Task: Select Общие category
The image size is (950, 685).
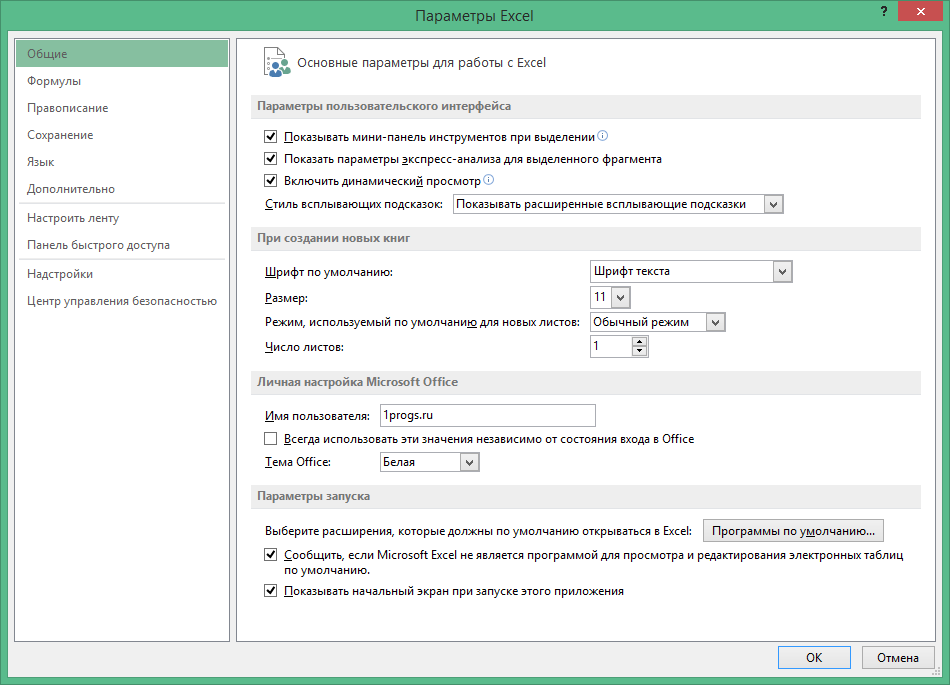Action: (x=122, y=53)
